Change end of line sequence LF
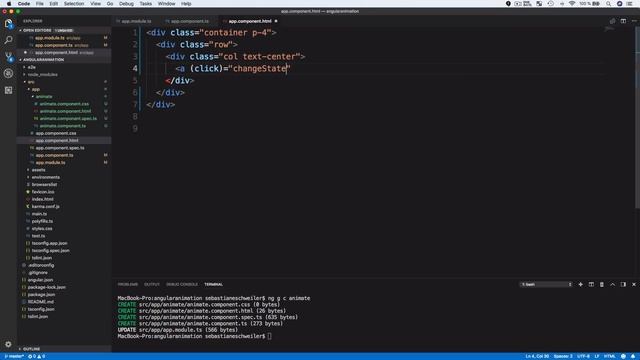Image resolution: width=640 pixels, height=360 pixels. (x=597, y=356)
